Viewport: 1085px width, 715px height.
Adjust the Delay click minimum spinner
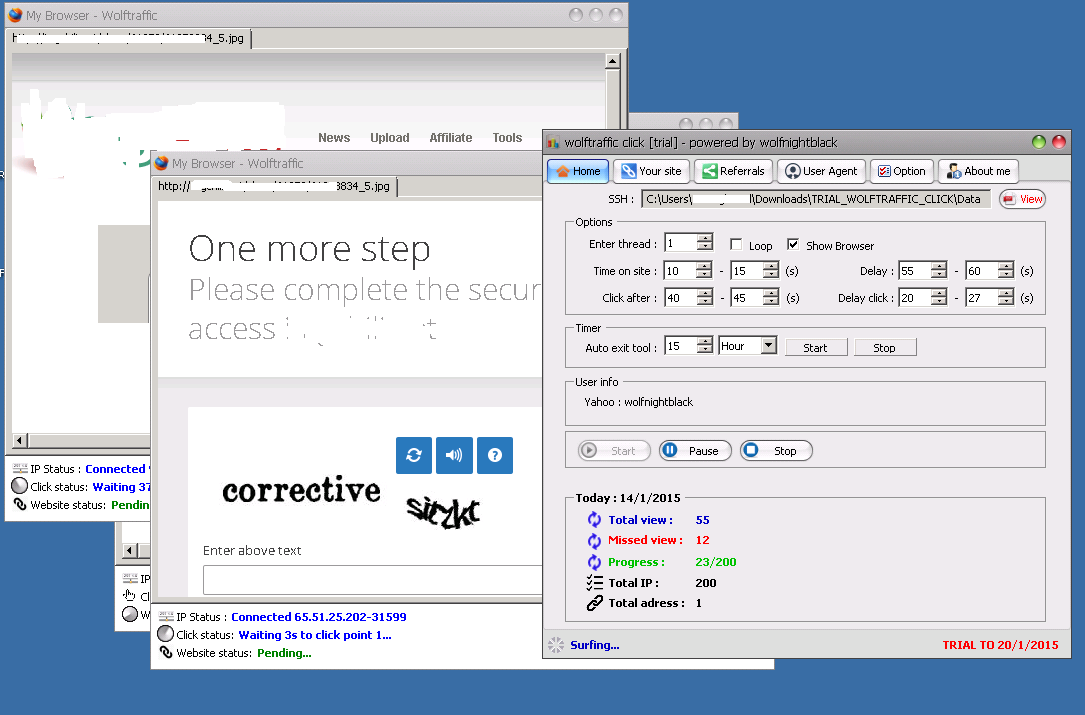coord(939,298)
